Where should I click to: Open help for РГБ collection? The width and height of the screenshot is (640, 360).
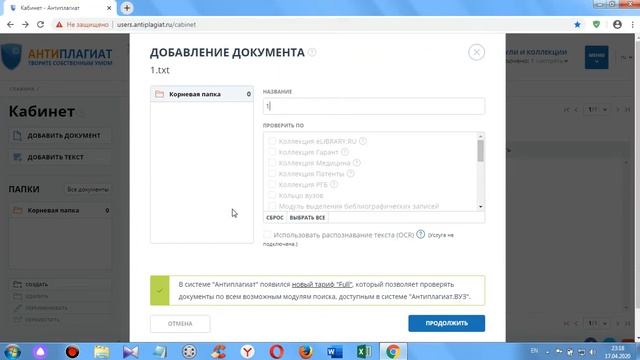333,184
